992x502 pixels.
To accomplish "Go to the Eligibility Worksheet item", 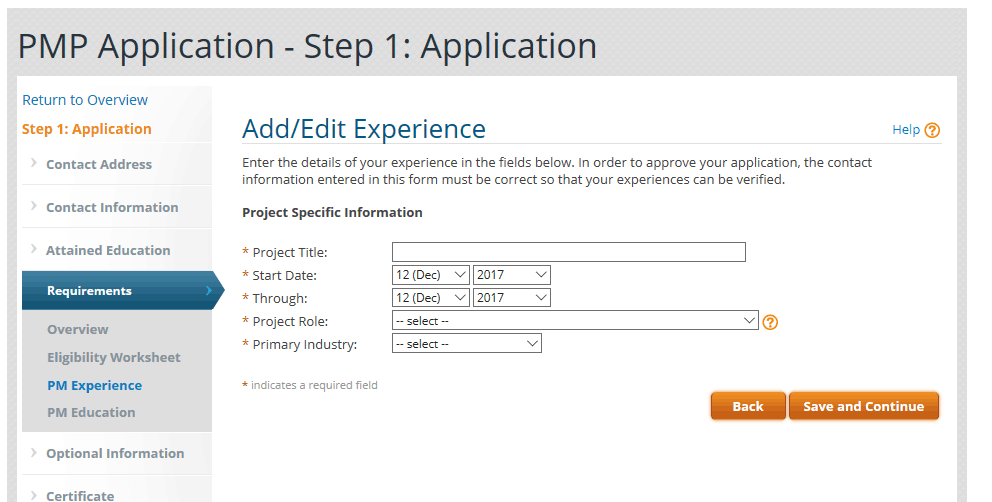I will (114, 357).
